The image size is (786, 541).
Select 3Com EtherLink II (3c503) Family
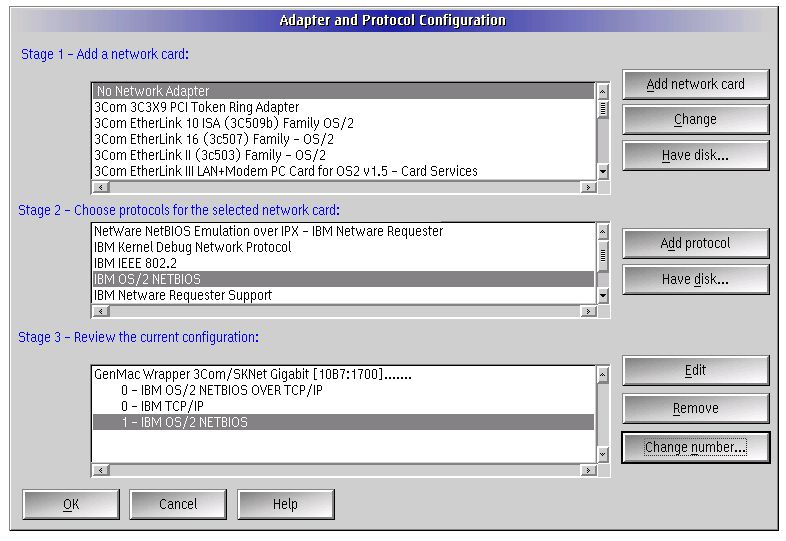tap(343, 155)
